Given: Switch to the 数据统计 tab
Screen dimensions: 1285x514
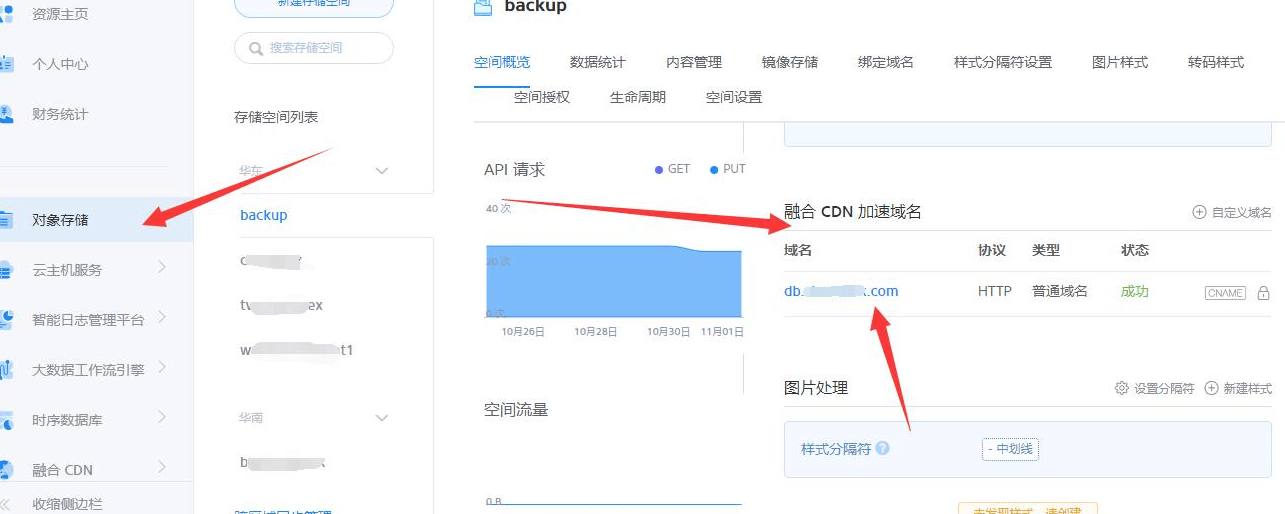Looking at the screenshot, I should [x=598, y=62].
